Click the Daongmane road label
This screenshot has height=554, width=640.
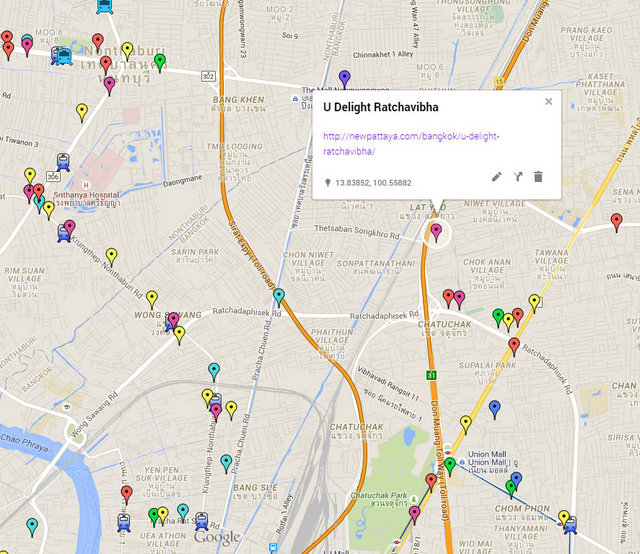[x=182, y=181]
